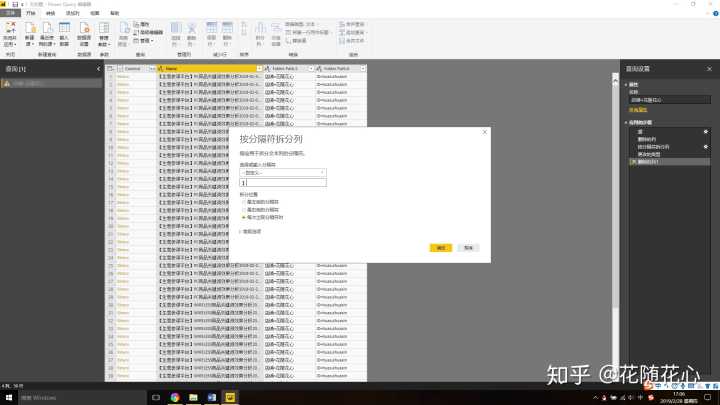This screenshot has width=720, height=405.
Task: Click the yellow OK button in dialog
Action: click(441, 248)
